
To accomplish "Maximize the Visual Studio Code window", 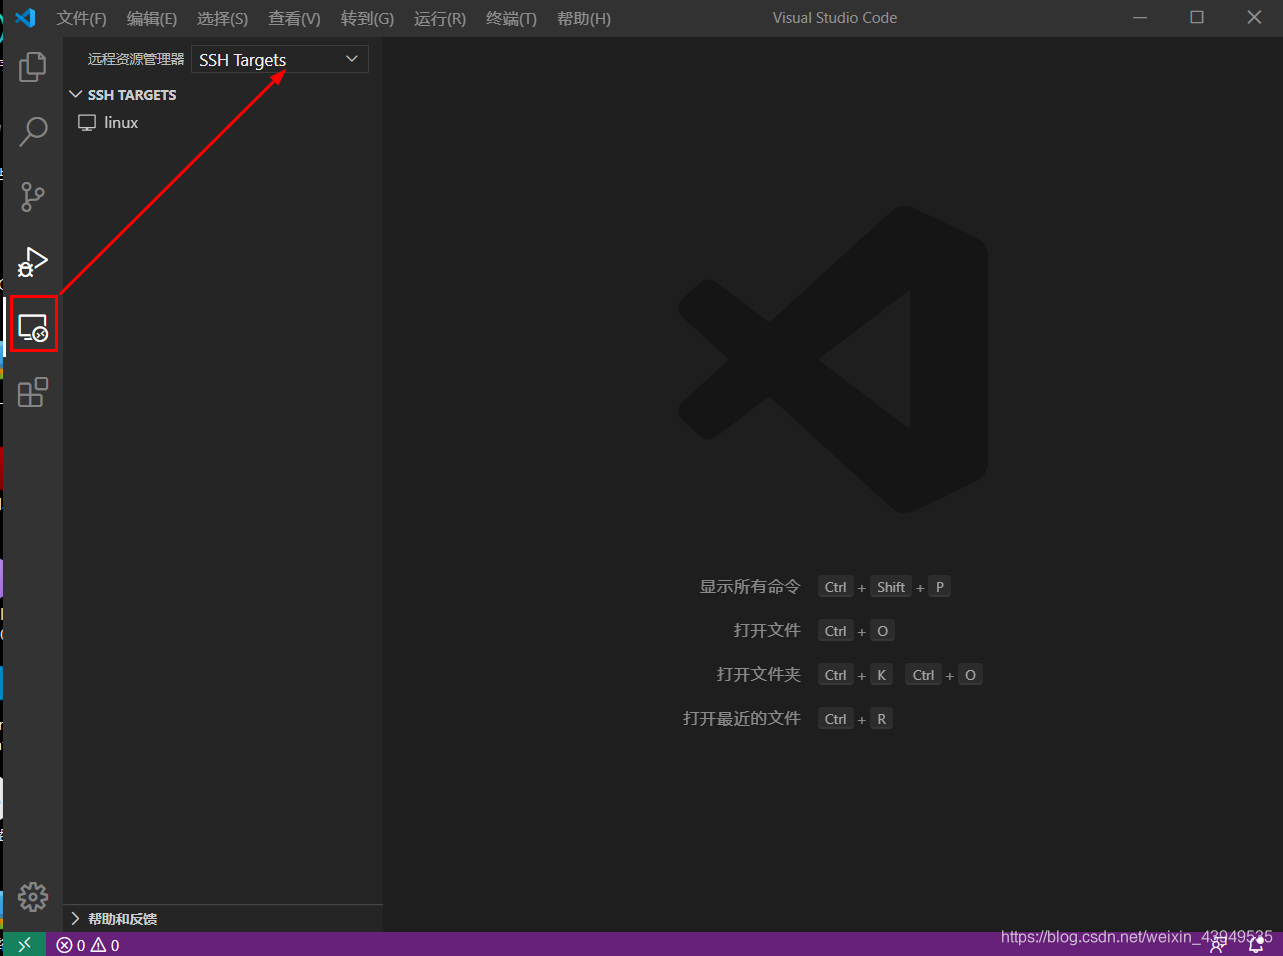I will tap(1197, 18).
